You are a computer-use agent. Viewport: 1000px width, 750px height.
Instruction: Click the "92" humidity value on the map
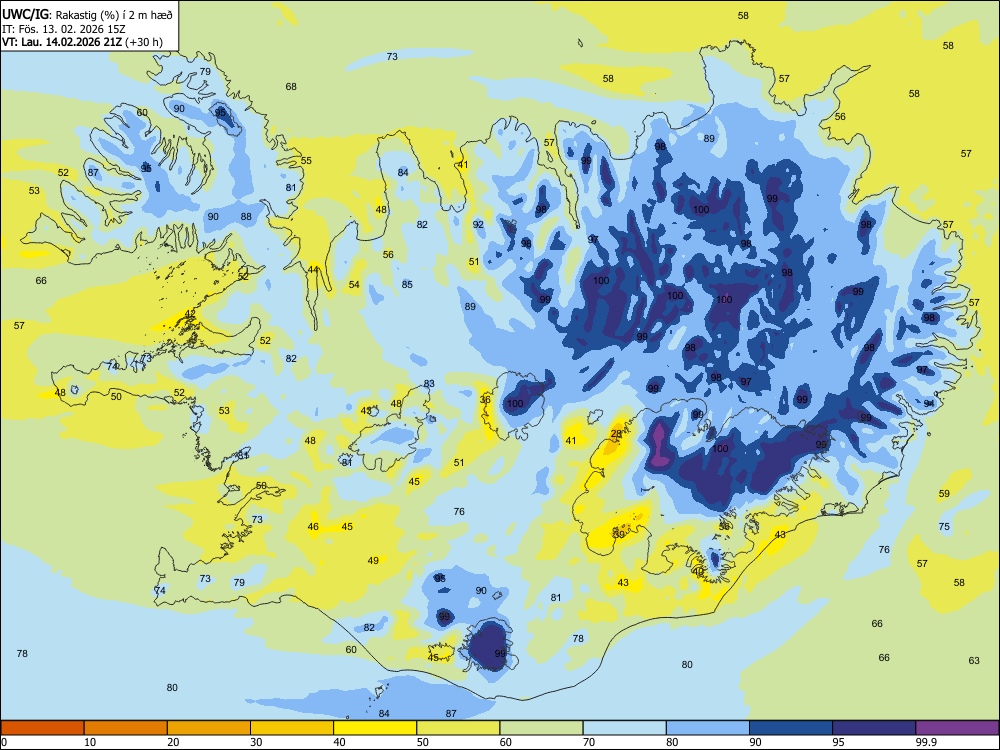tap(478, 224)
